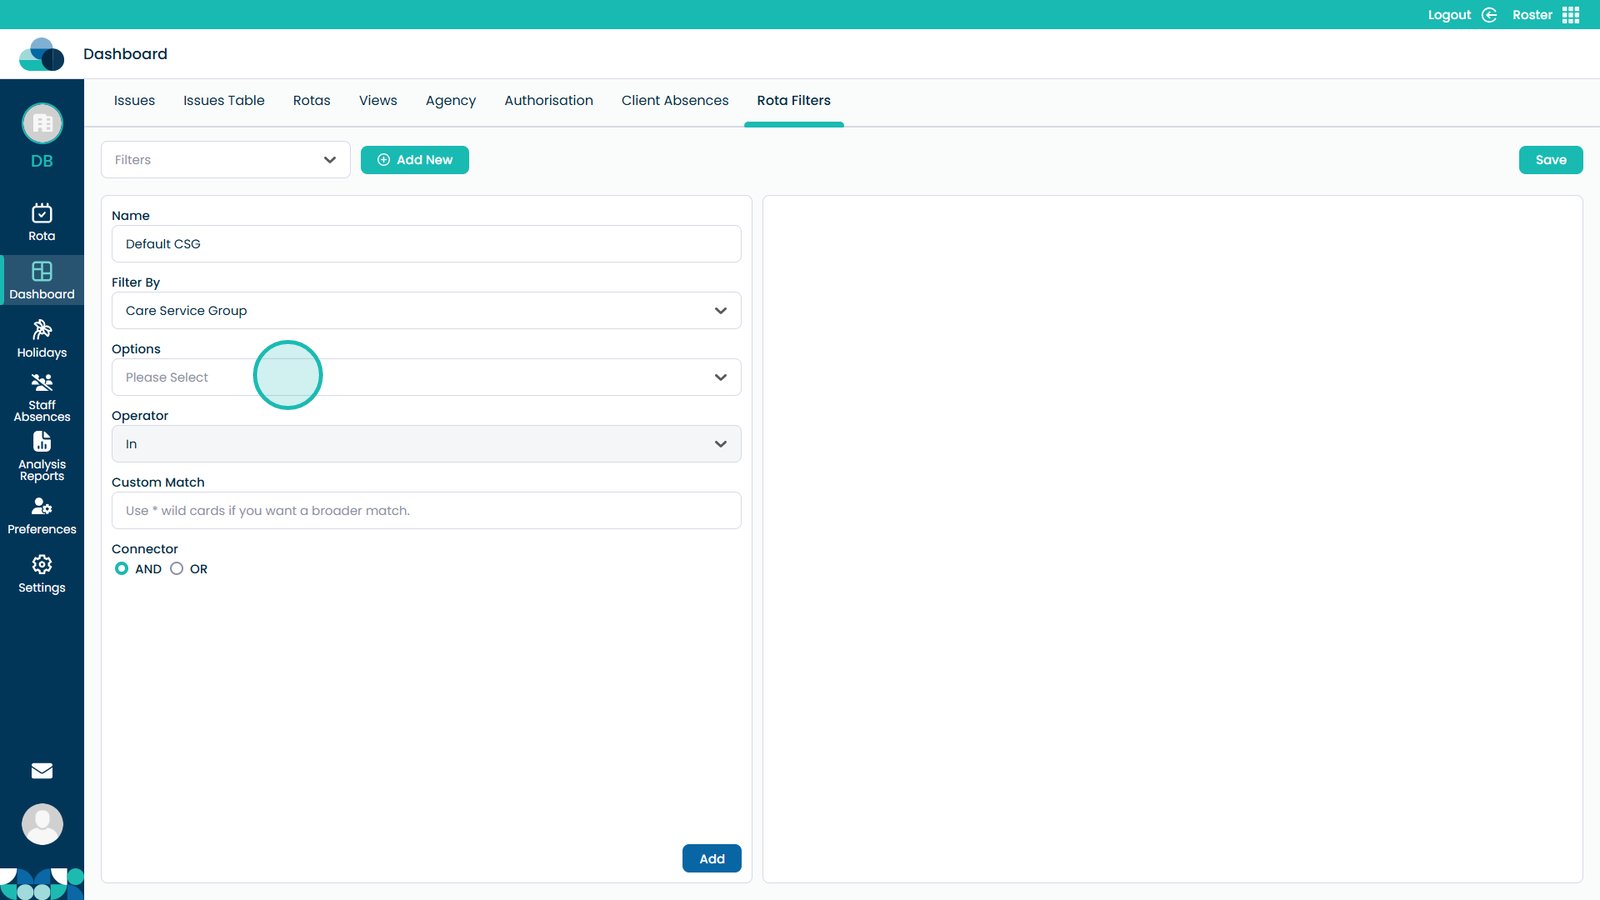
Task: Expand the Operator dropdown
Action: coord(426,444)
